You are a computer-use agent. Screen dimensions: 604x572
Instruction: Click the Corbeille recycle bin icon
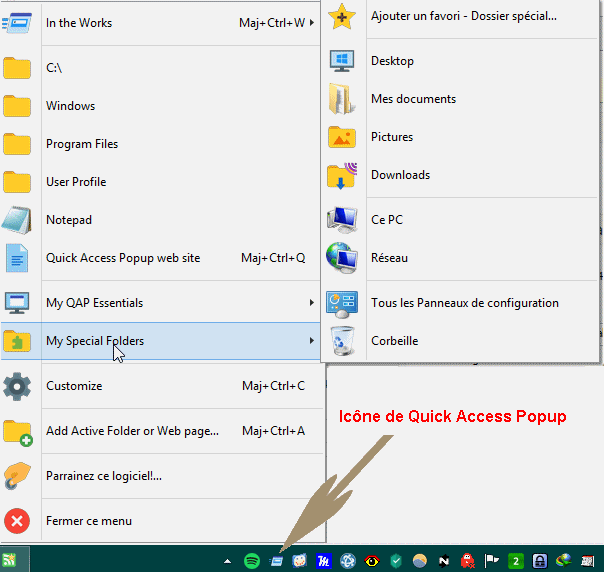[x=342, y=341]
